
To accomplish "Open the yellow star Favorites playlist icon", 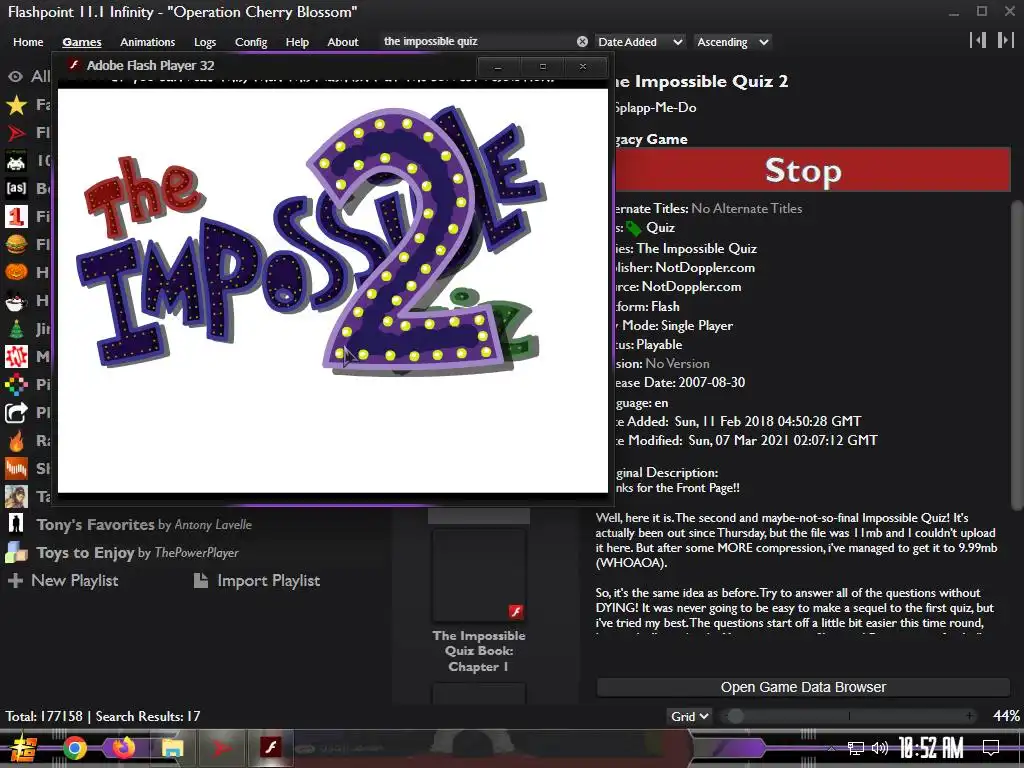I will pos(16,104).
